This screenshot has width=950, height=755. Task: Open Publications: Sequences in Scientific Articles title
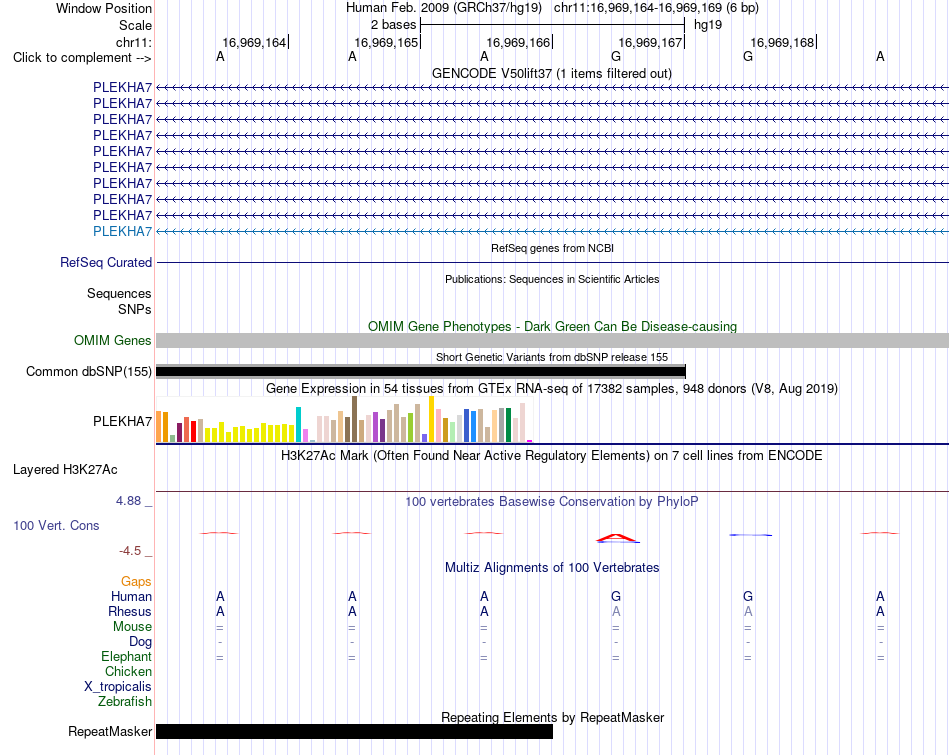552,279
